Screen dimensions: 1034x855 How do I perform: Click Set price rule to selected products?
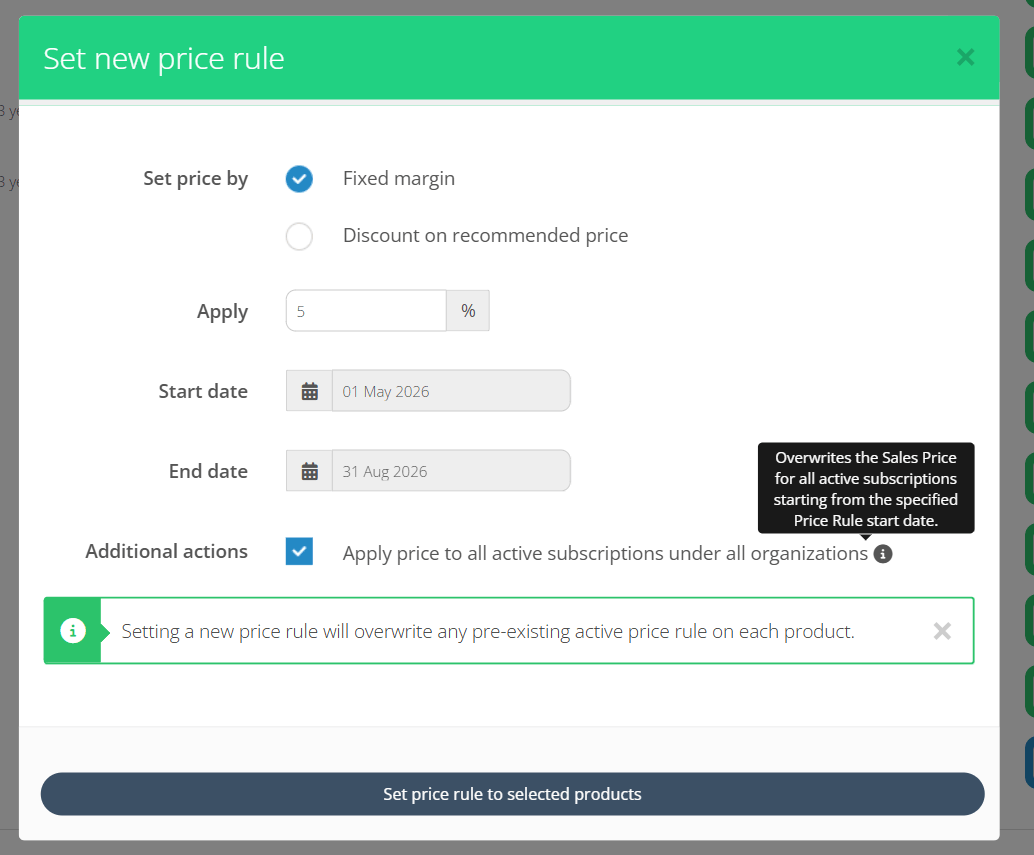point(512,793)
